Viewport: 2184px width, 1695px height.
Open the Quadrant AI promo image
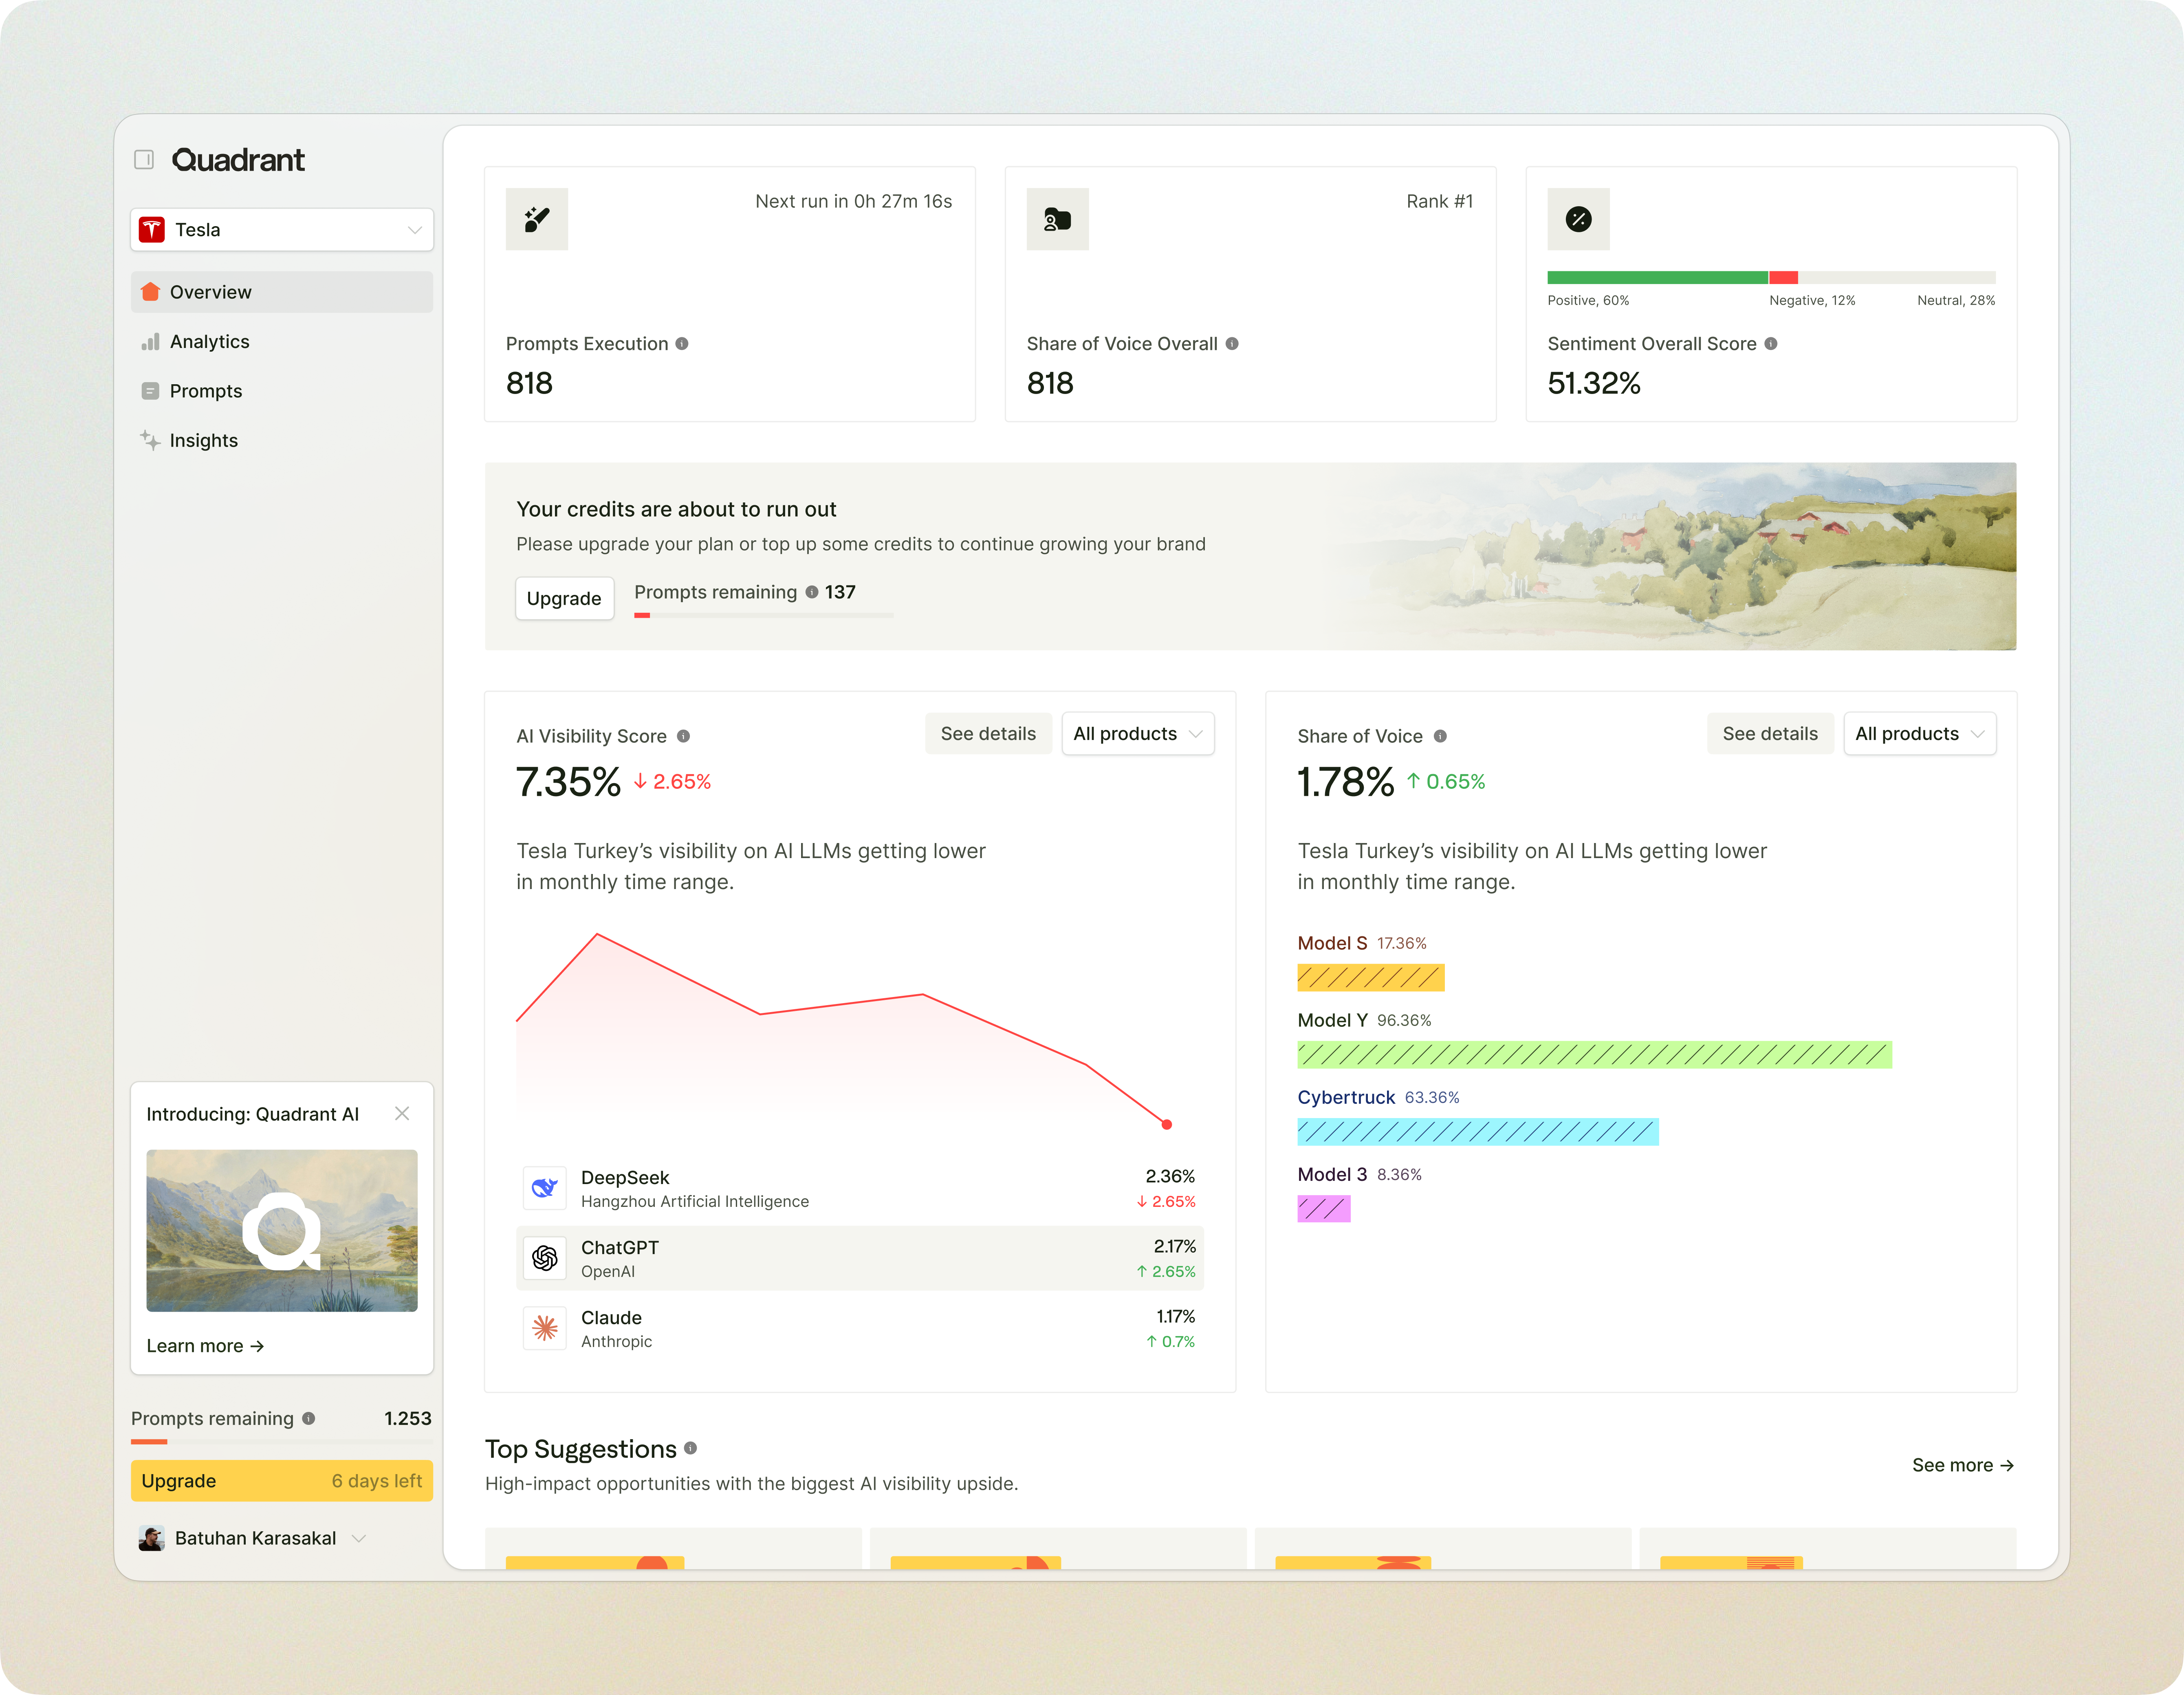(x=282, y=1231)
